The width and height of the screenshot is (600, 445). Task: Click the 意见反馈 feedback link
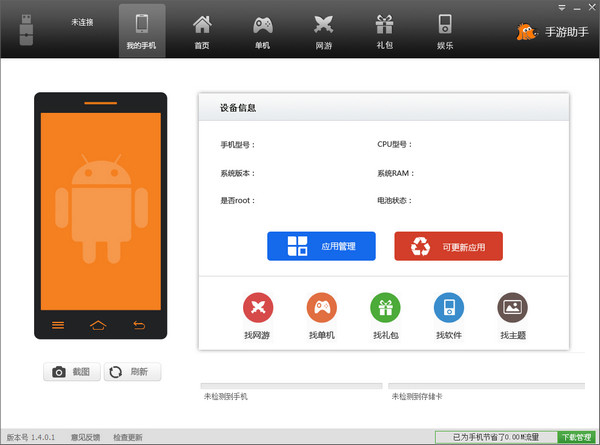[85, 437]
